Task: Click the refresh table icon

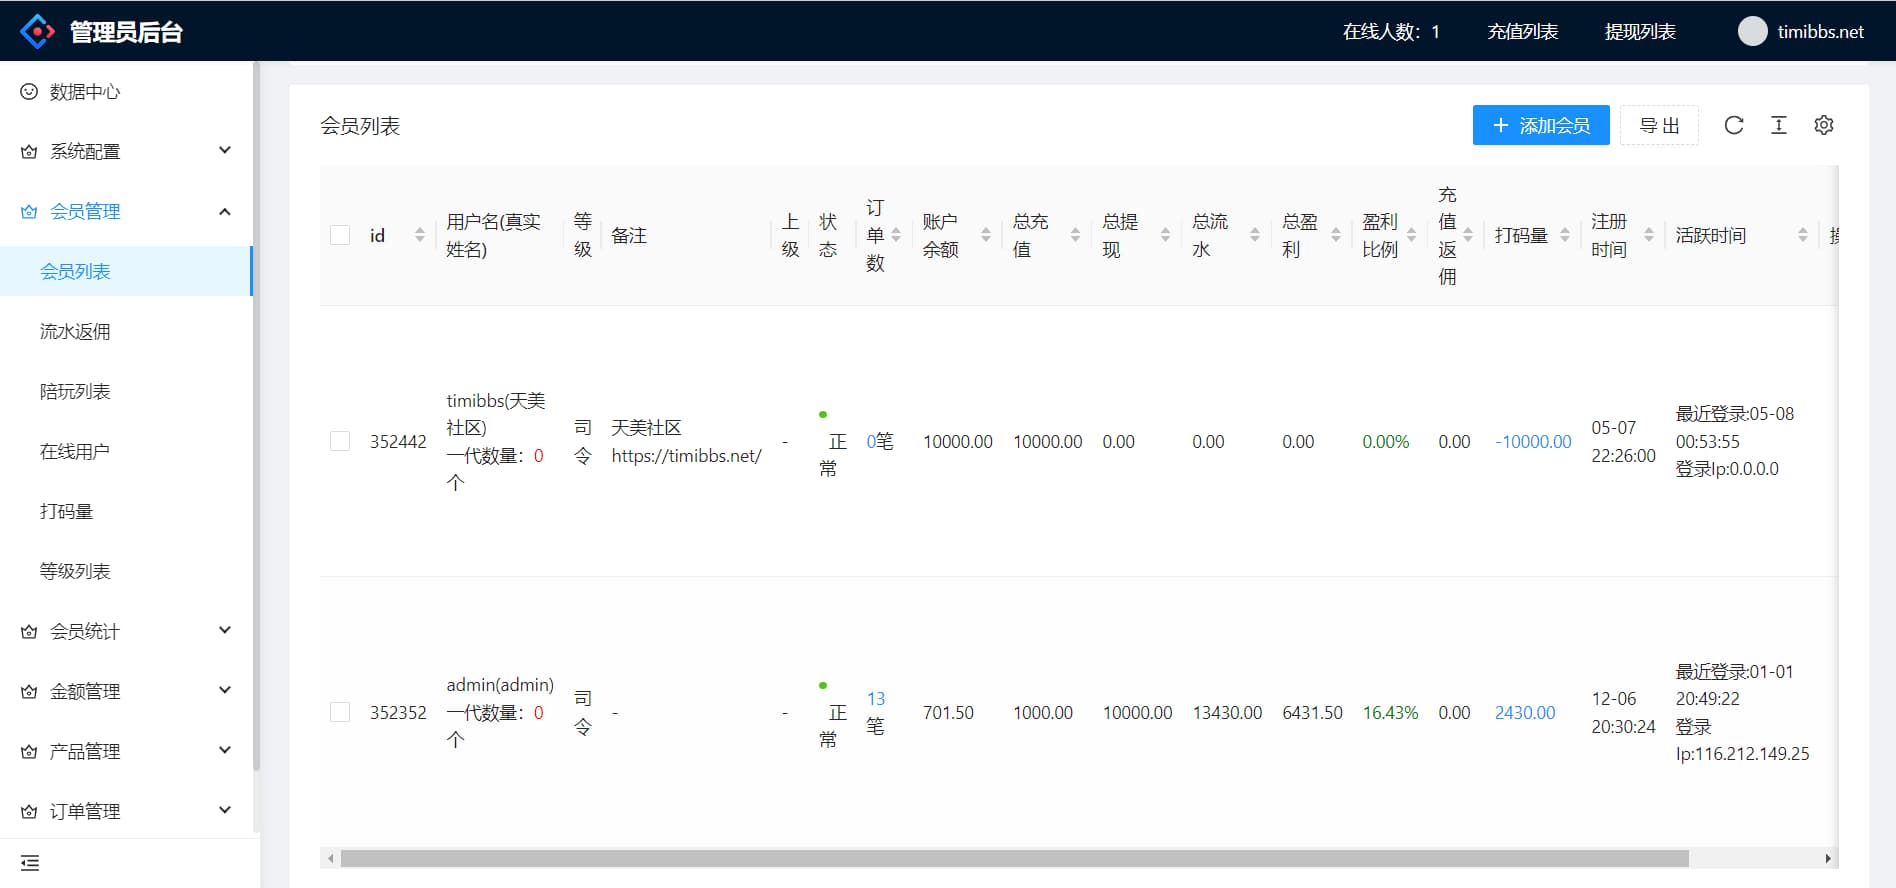Action: pyautogui.click(x=1734, y=125)
